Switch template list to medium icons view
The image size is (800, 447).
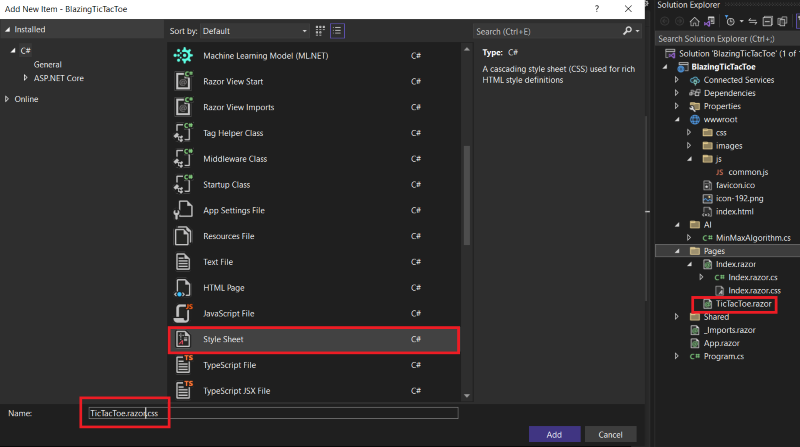(320, 31)
